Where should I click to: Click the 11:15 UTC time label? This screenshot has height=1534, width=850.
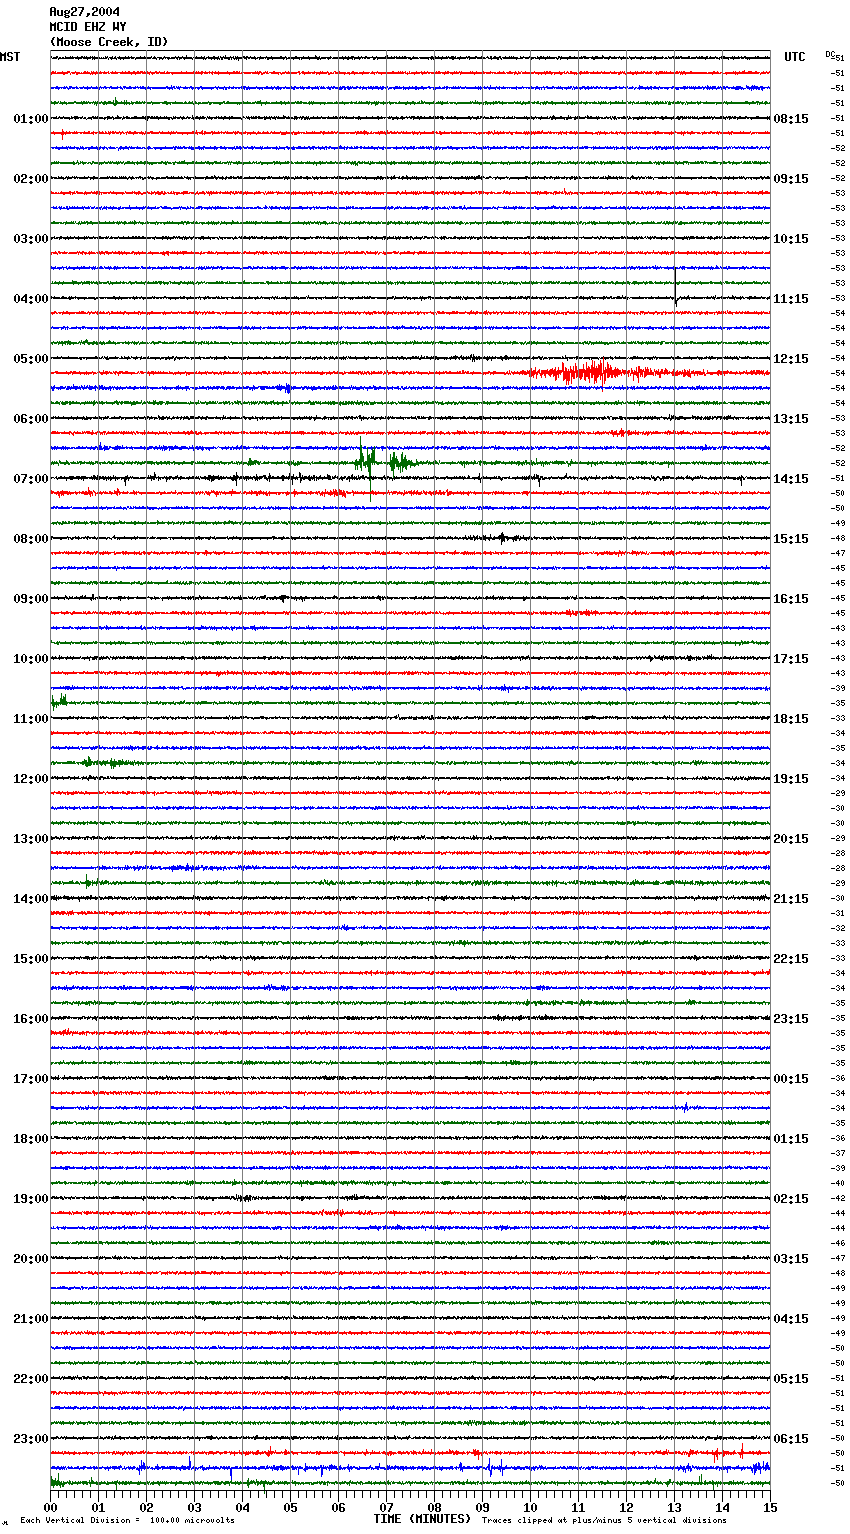(791, 299)
